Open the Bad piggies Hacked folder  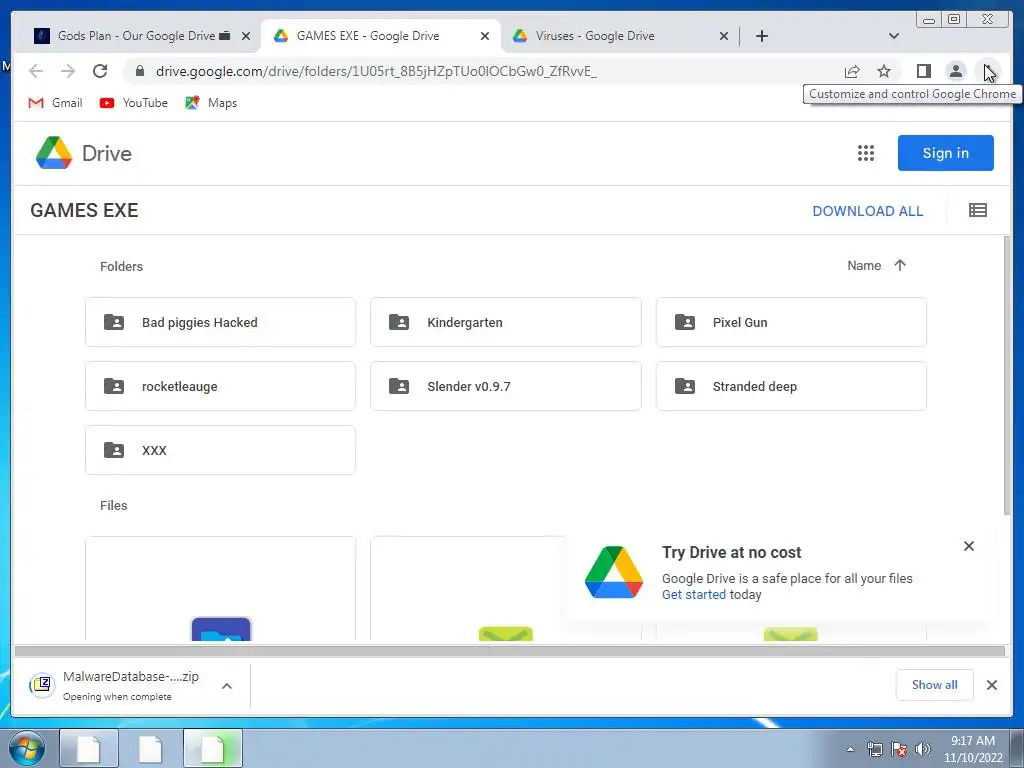pyautogui.click(x=221, y=322)
